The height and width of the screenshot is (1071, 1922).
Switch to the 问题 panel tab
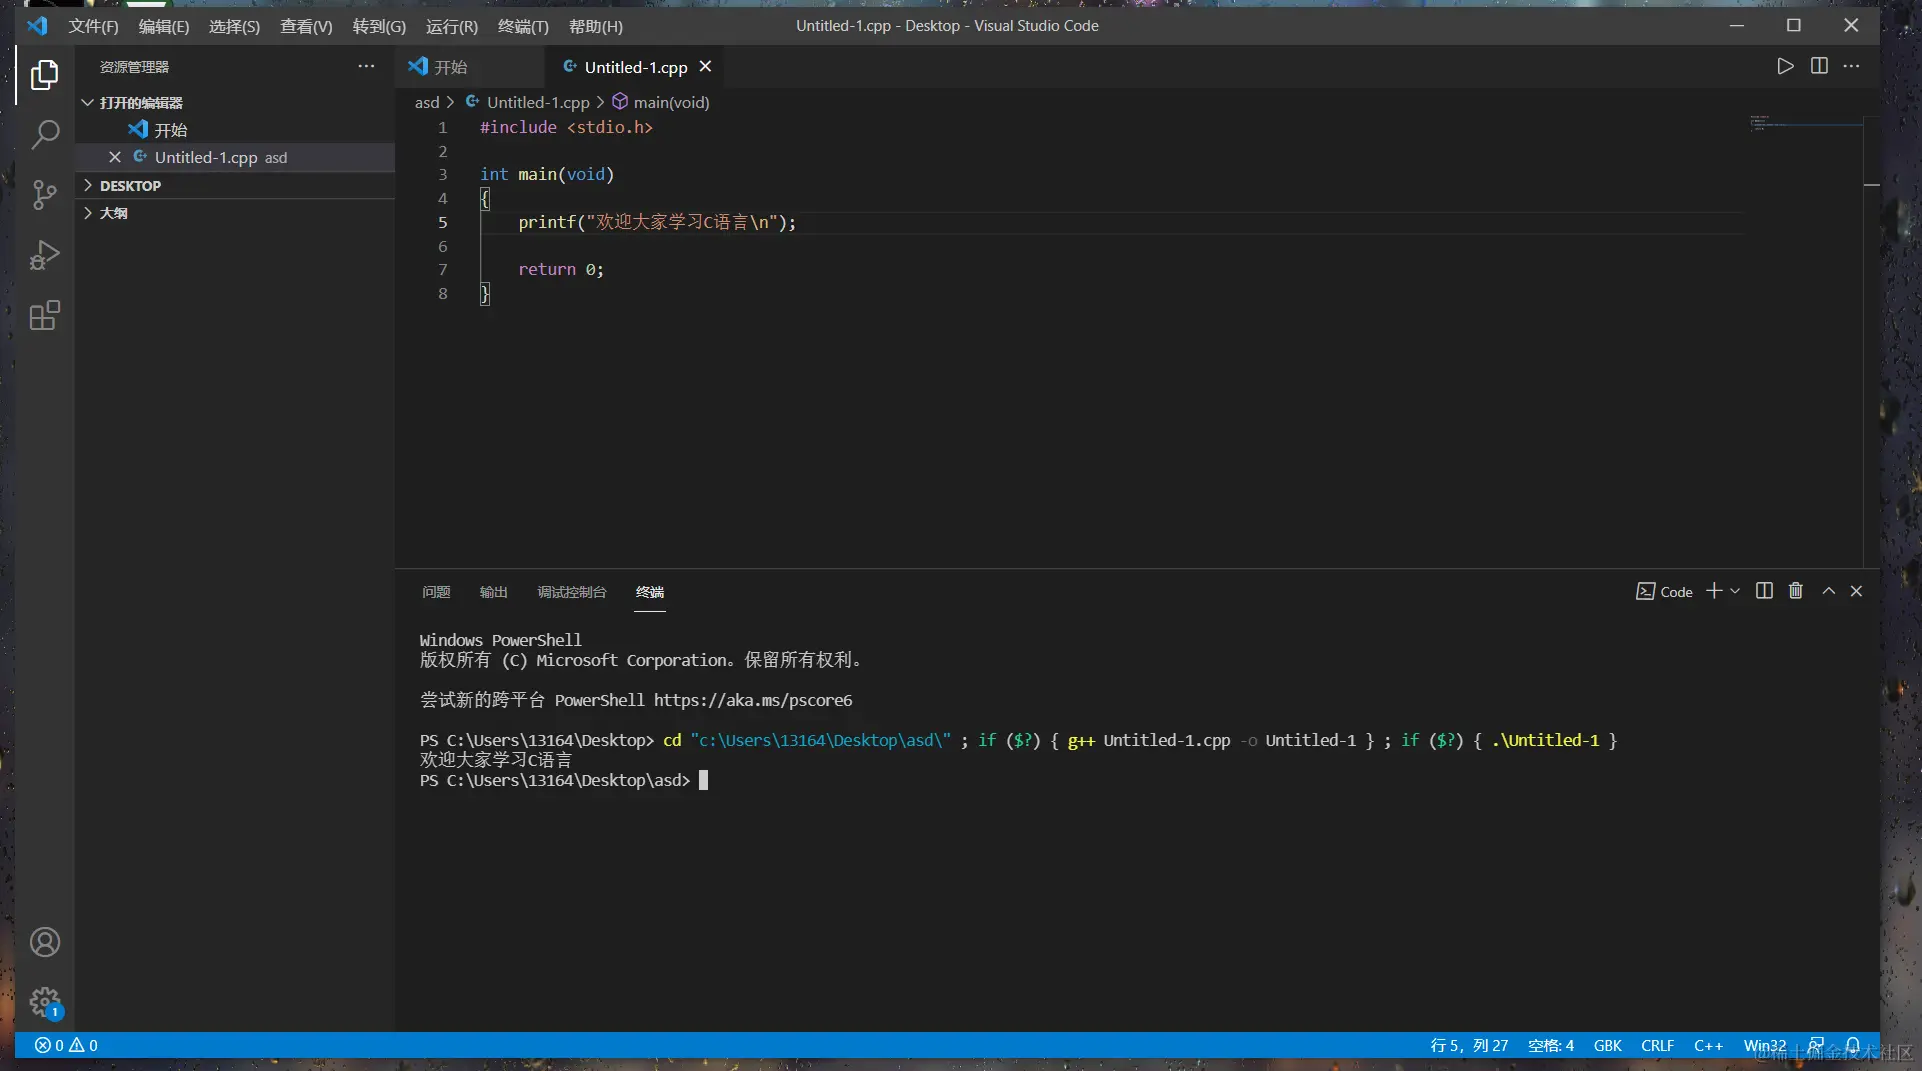point(436,592)
